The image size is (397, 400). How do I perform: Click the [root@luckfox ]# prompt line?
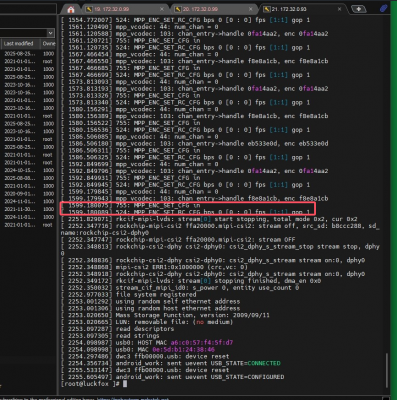pos(94,384)
